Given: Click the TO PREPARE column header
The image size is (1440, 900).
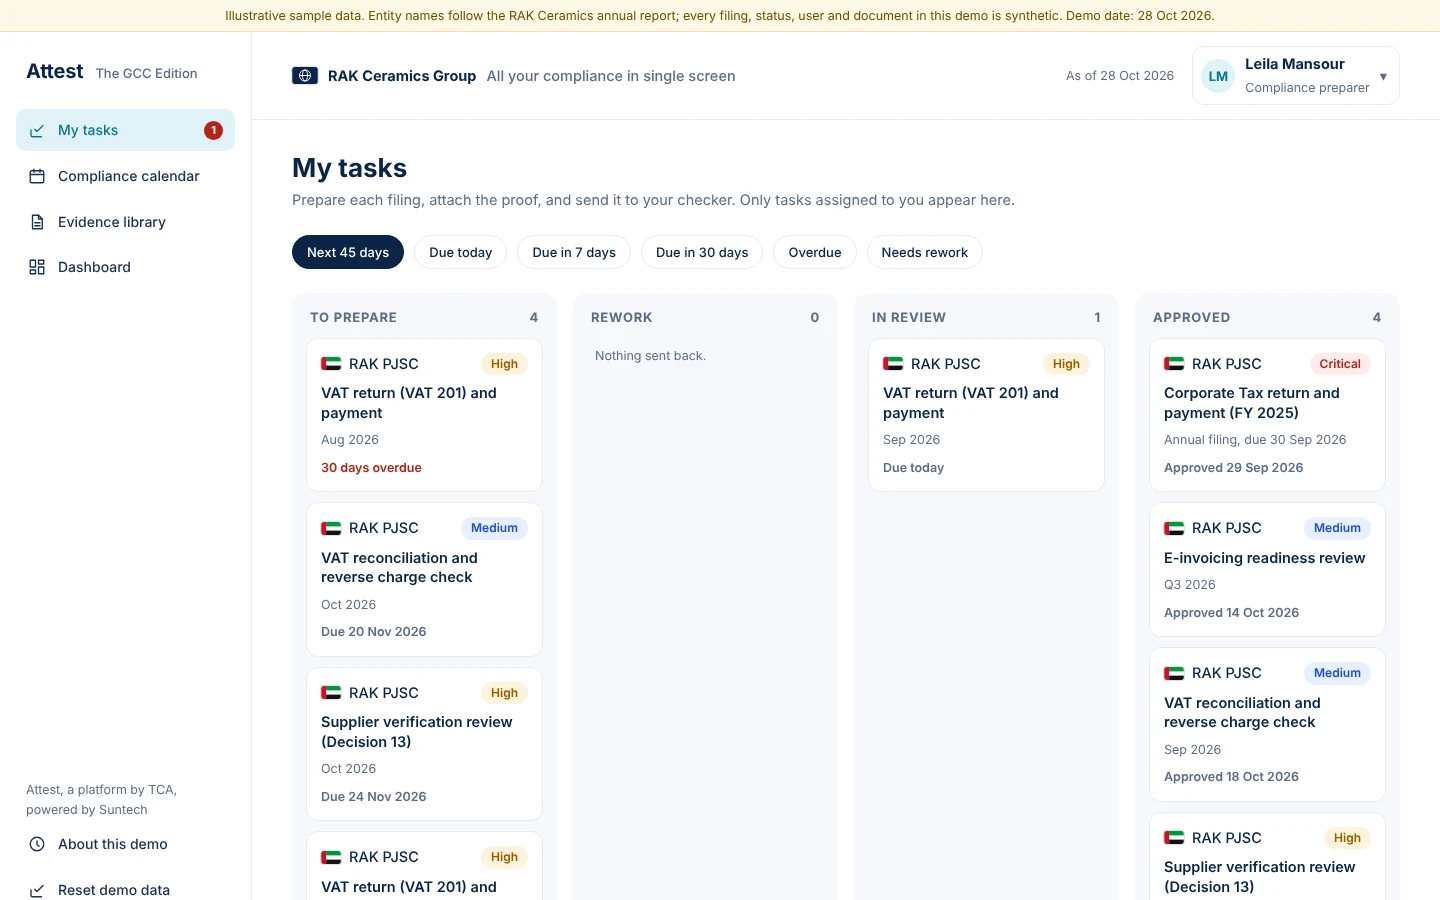Looking at the screenshot, I should tap(353, 317).
